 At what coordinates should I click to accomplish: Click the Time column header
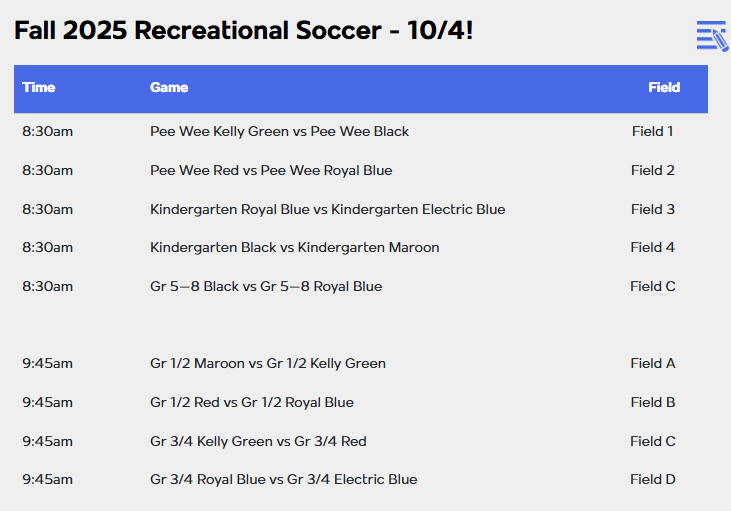coord(39,87)
